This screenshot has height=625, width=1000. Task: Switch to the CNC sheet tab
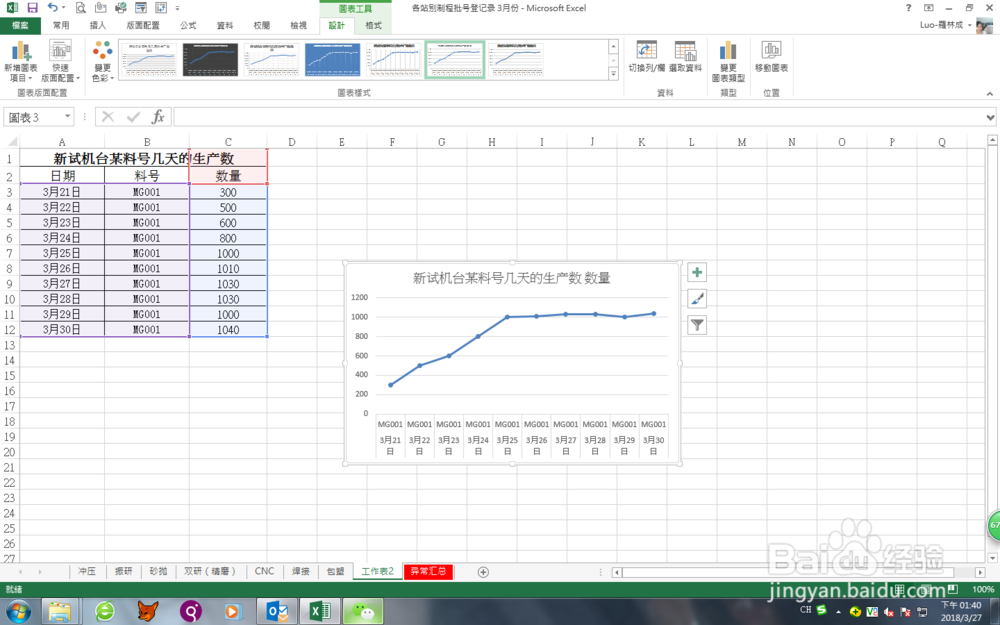[264, 571]
